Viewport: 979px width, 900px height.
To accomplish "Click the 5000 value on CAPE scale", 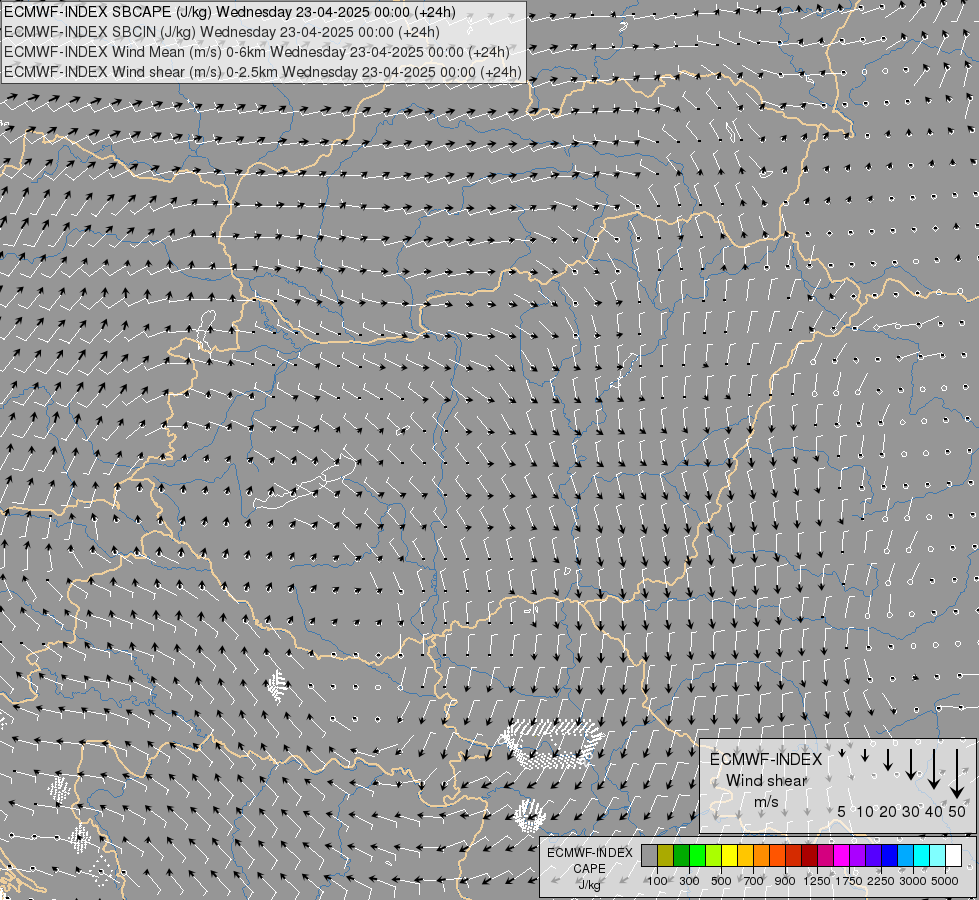I will click(945, 881).
